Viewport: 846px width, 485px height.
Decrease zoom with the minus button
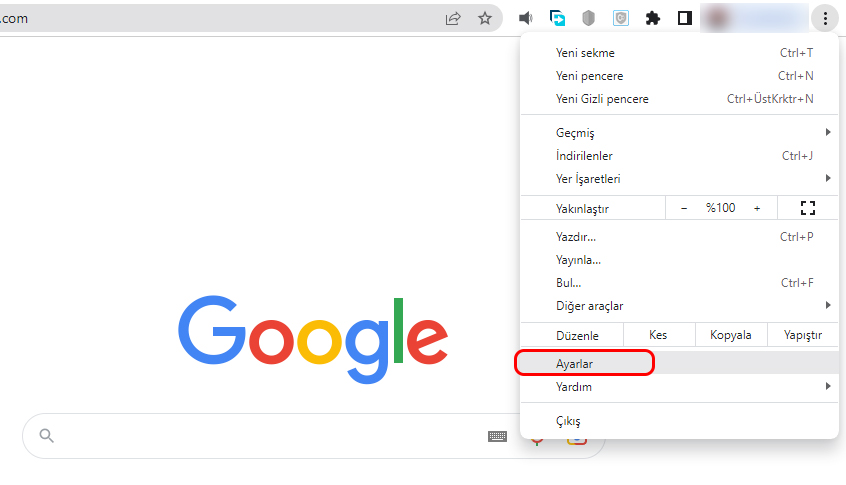tap(684, 208)
